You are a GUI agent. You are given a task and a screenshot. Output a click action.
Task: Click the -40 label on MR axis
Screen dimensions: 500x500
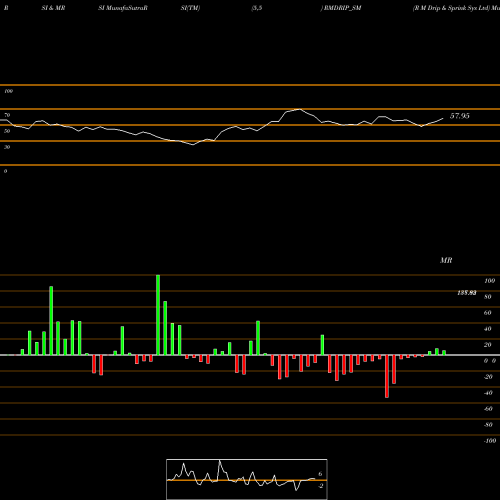coord(488,393)
